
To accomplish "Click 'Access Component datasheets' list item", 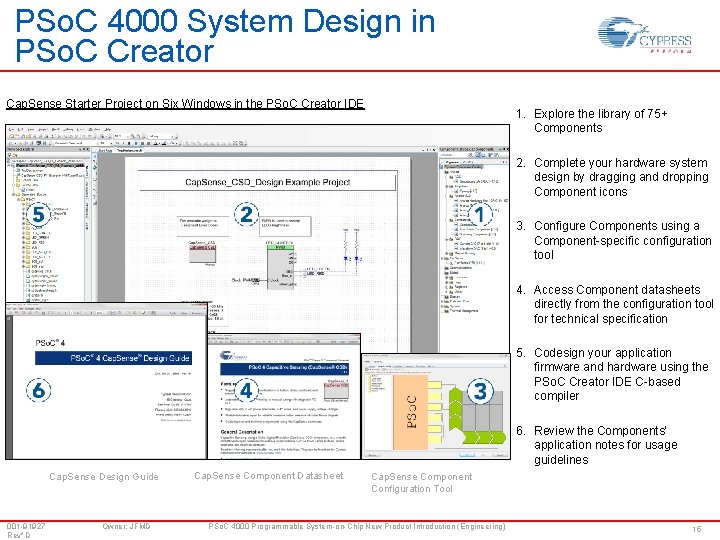I will coord(624,304).
